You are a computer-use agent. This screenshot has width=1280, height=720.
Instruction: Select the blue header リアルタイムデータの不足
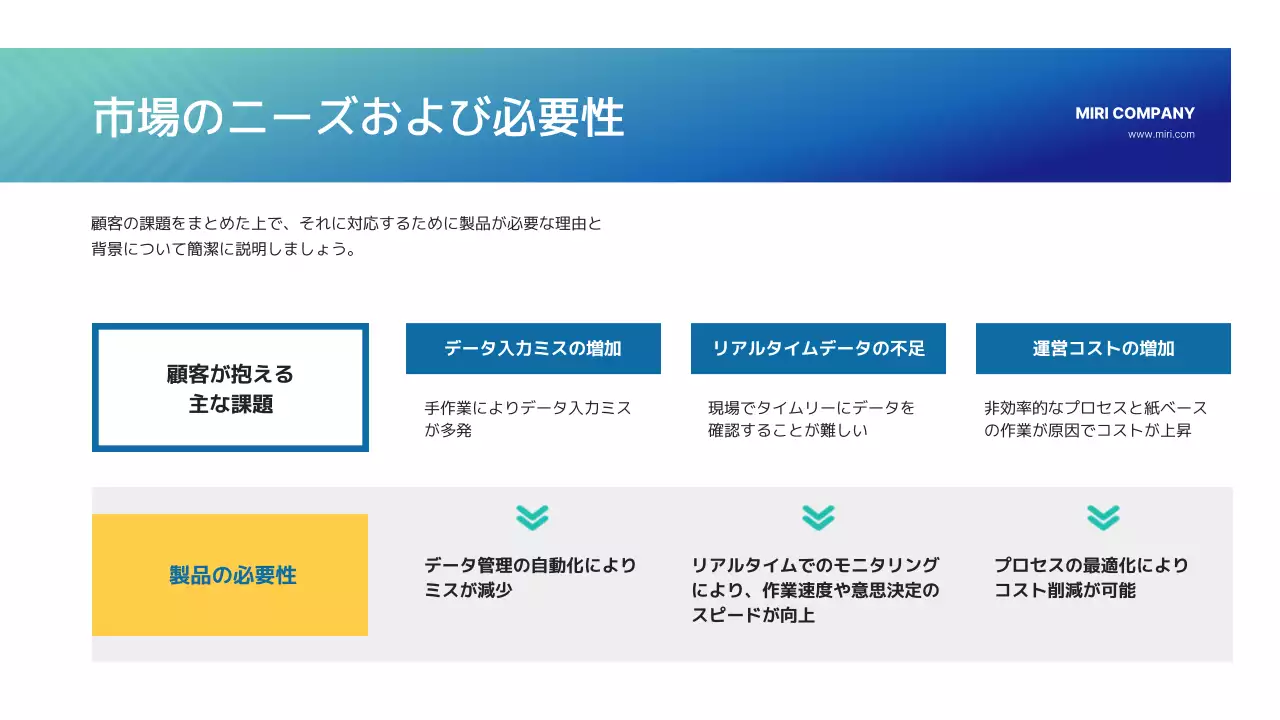point(817,348)
